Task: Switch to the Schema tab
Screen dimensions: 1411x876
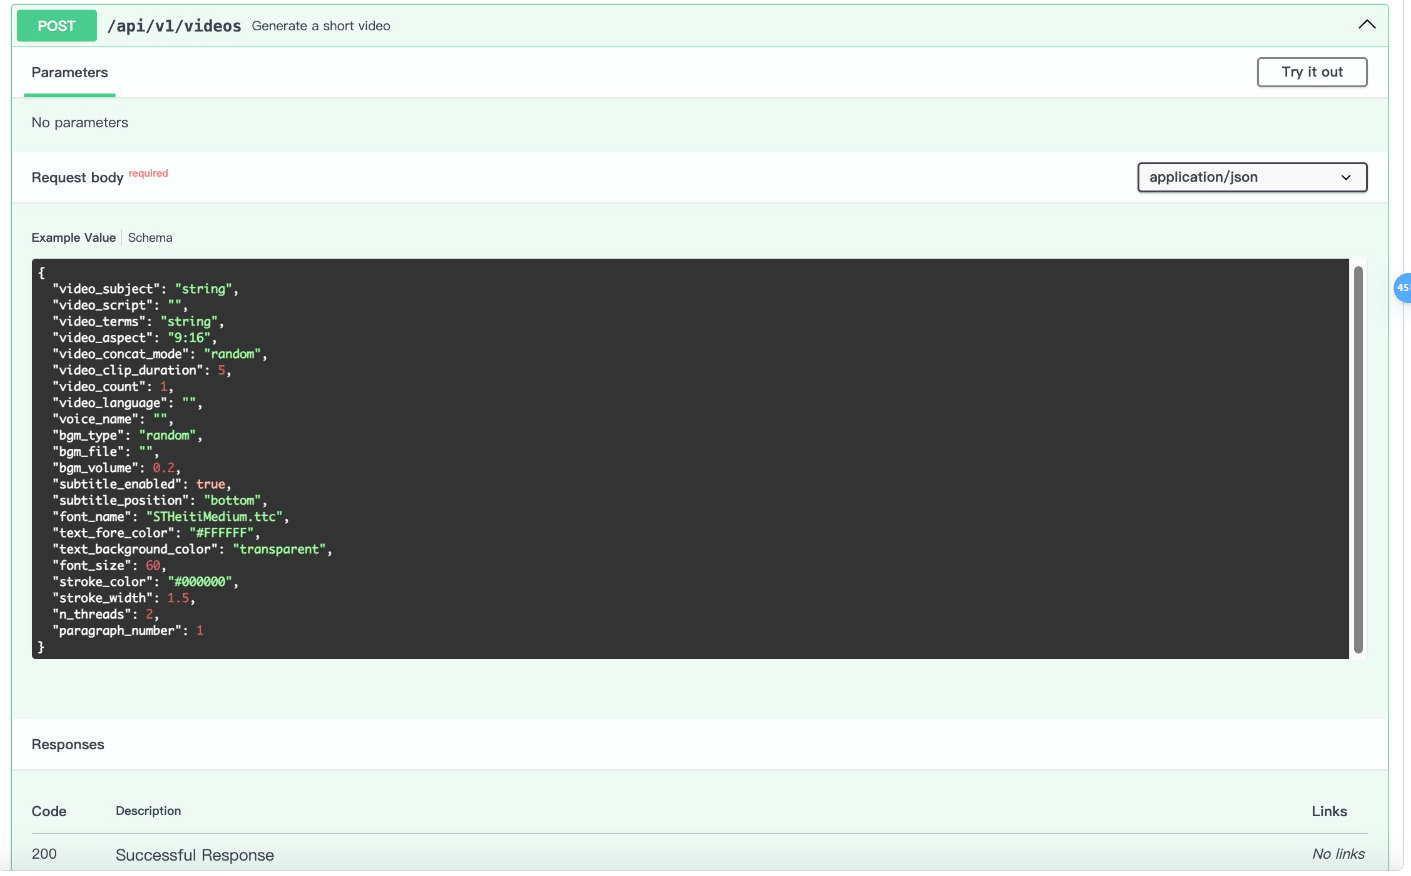Action: 150,238
